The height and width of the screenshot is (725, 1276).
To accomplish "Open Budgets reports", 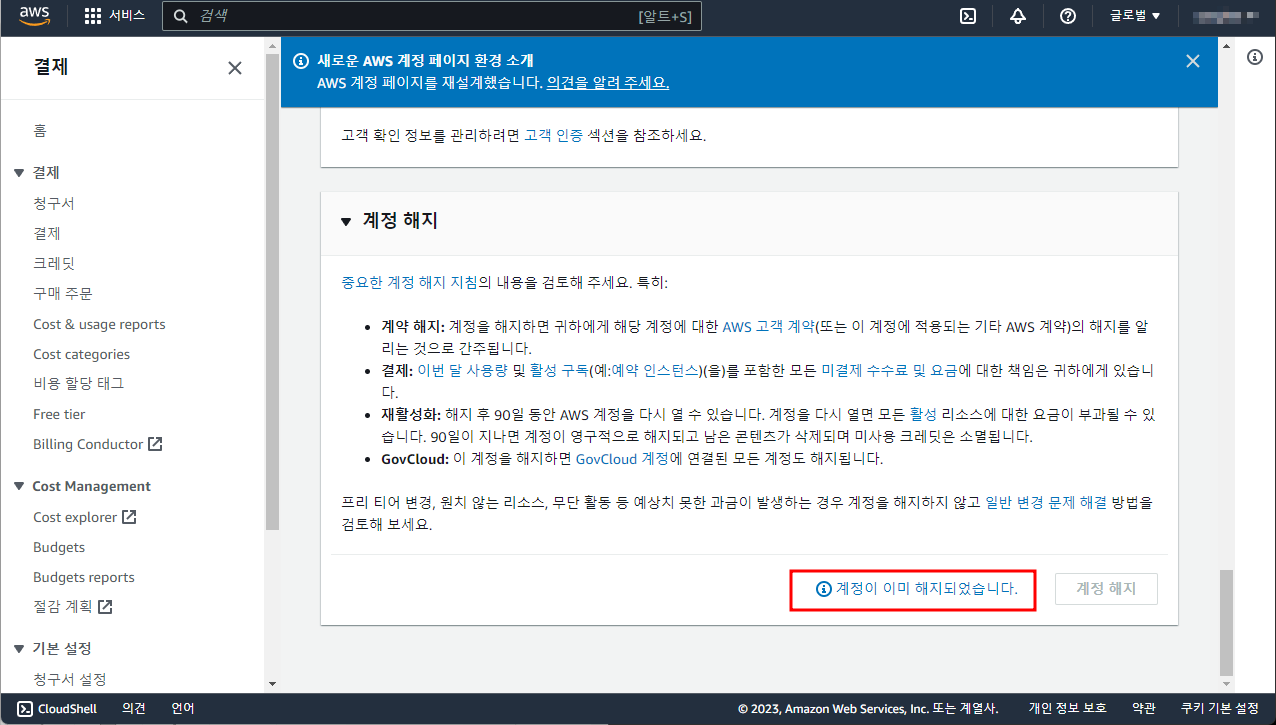I will coord(83,577).
